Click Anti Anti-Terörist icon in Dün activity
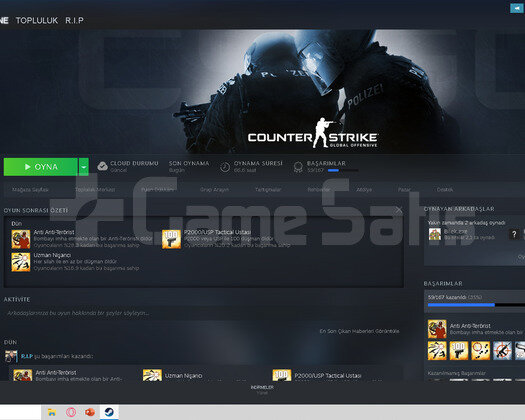525x420 pixels. (x=22, y=375)
